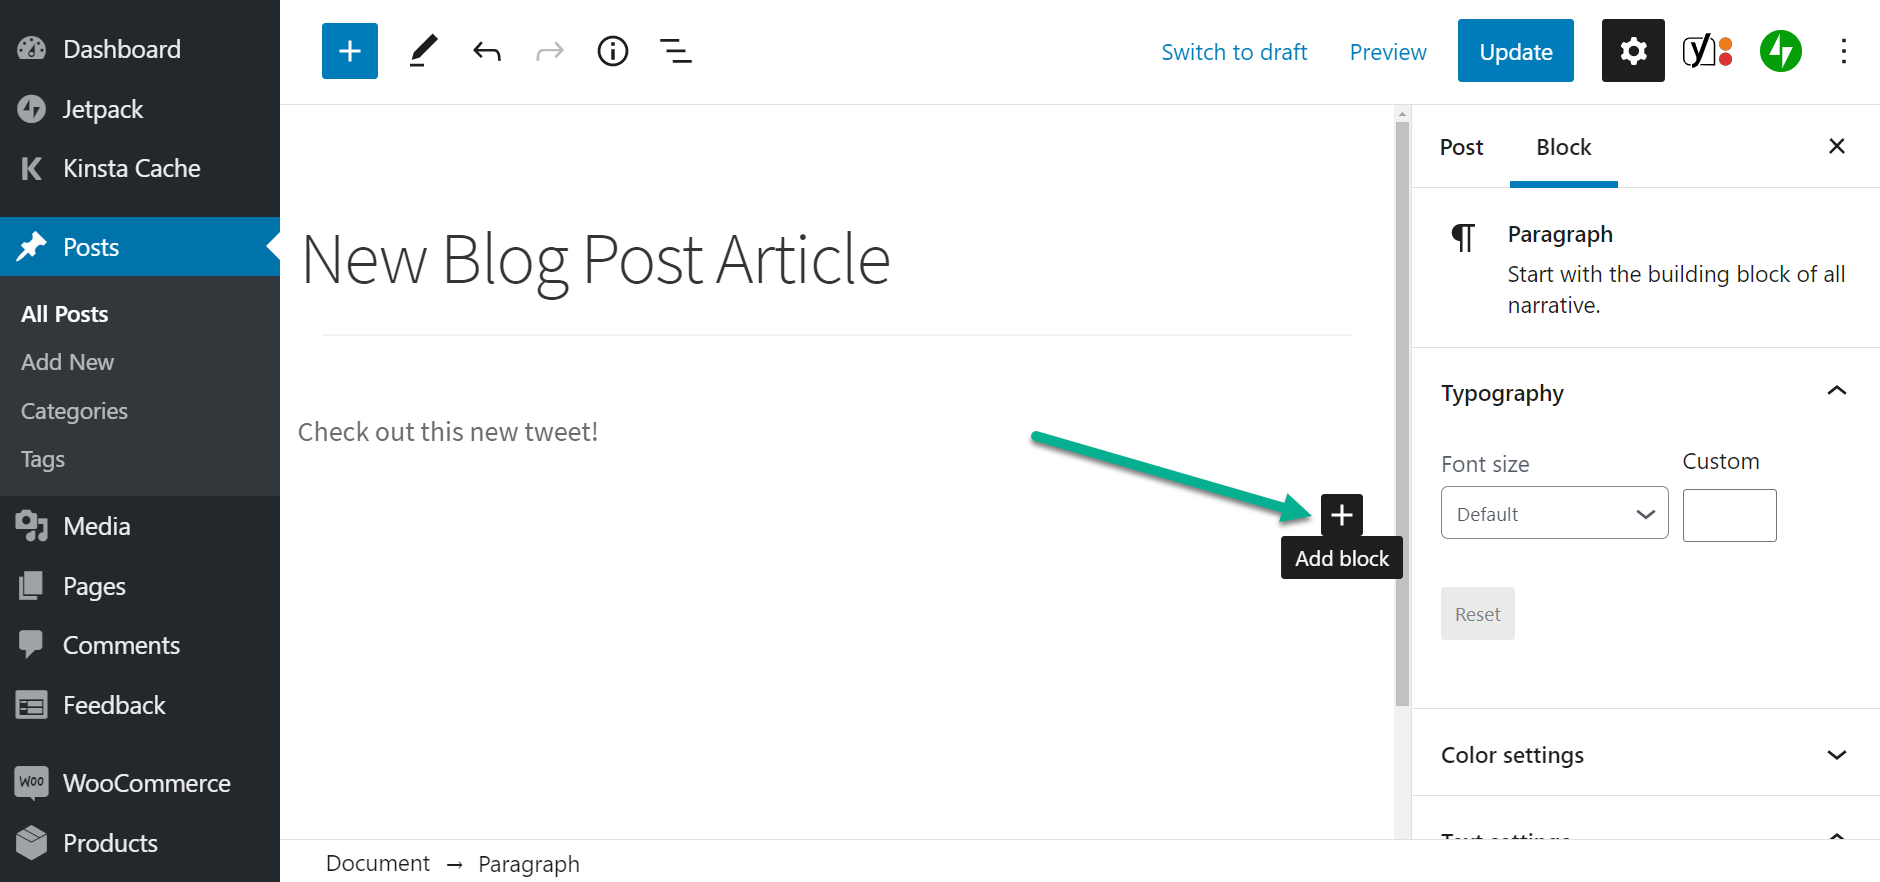This screenshot has height=882, width=1880.
Task: Open the block list view outline
Action: click(676, 51)
